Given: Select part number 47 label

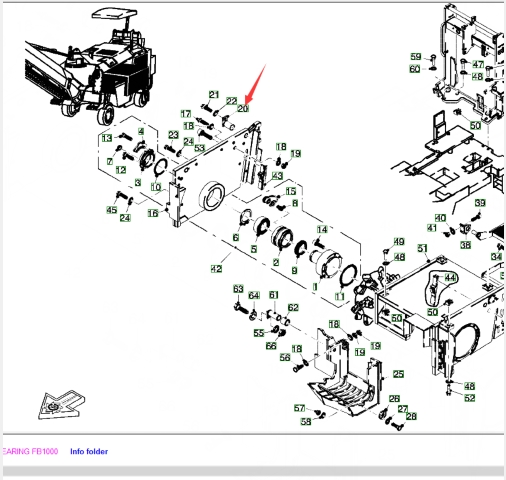Looking at the screenshot, I should [x=478, y=64].
